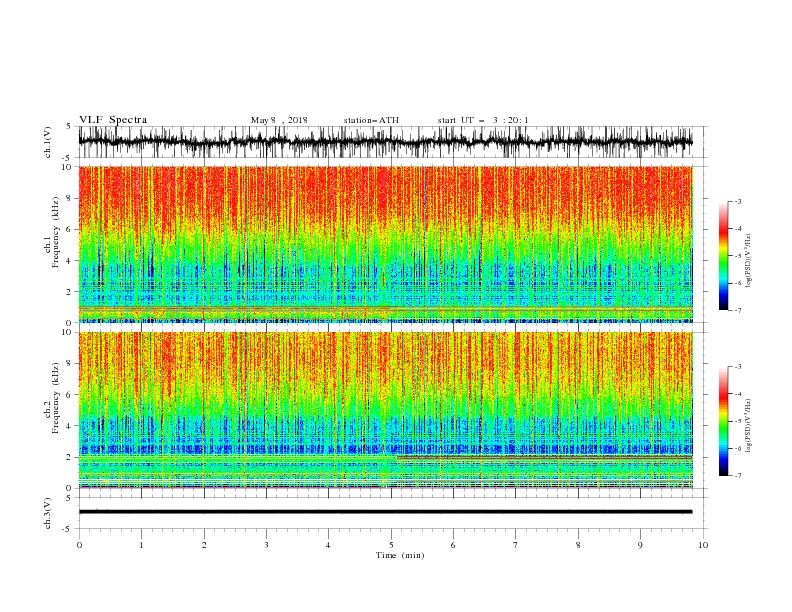Click the "Time (min)" x-axis label
Screen dimensions: 792x612
(x=400, y=555)
